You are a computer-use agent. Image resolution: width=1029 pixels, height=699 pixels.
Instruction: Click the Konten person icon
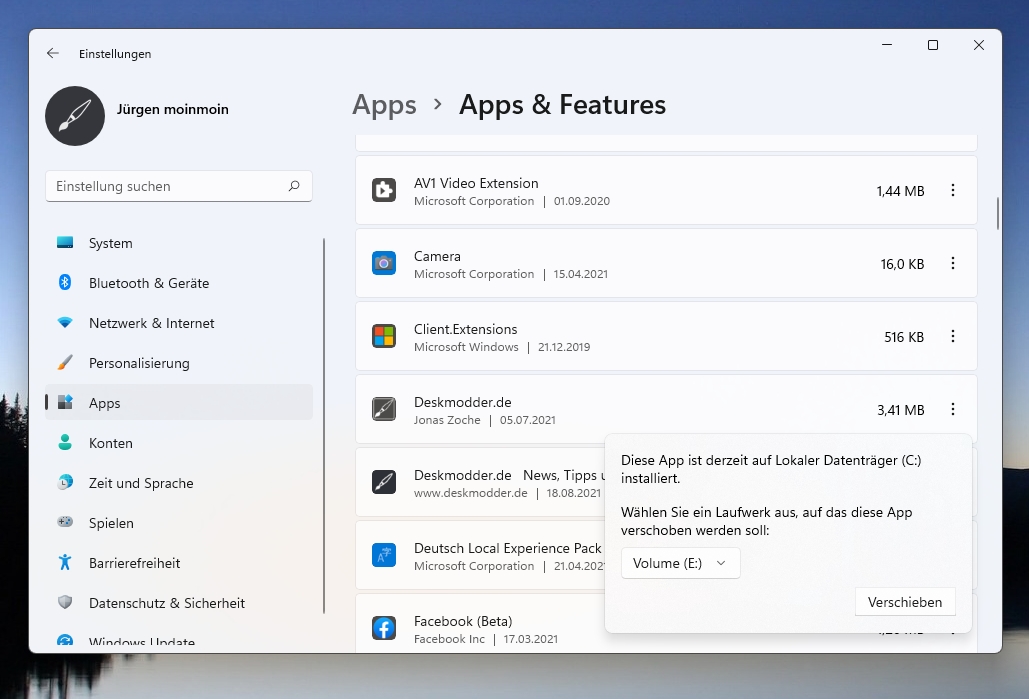point(65,442)
